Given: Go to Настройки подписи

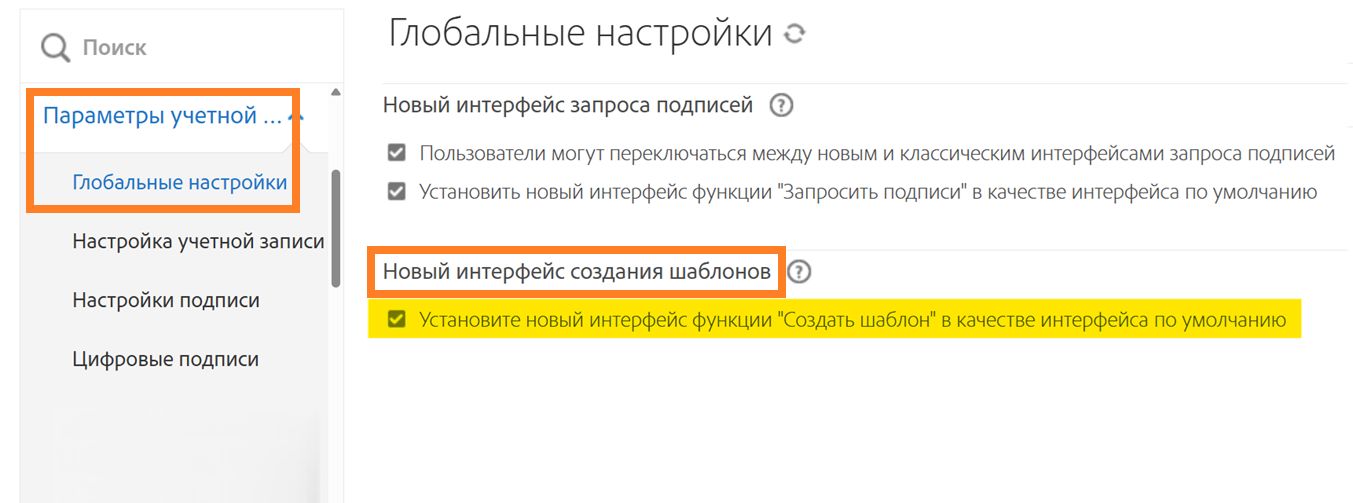Looking at the screenshot, I should [166, 300].
